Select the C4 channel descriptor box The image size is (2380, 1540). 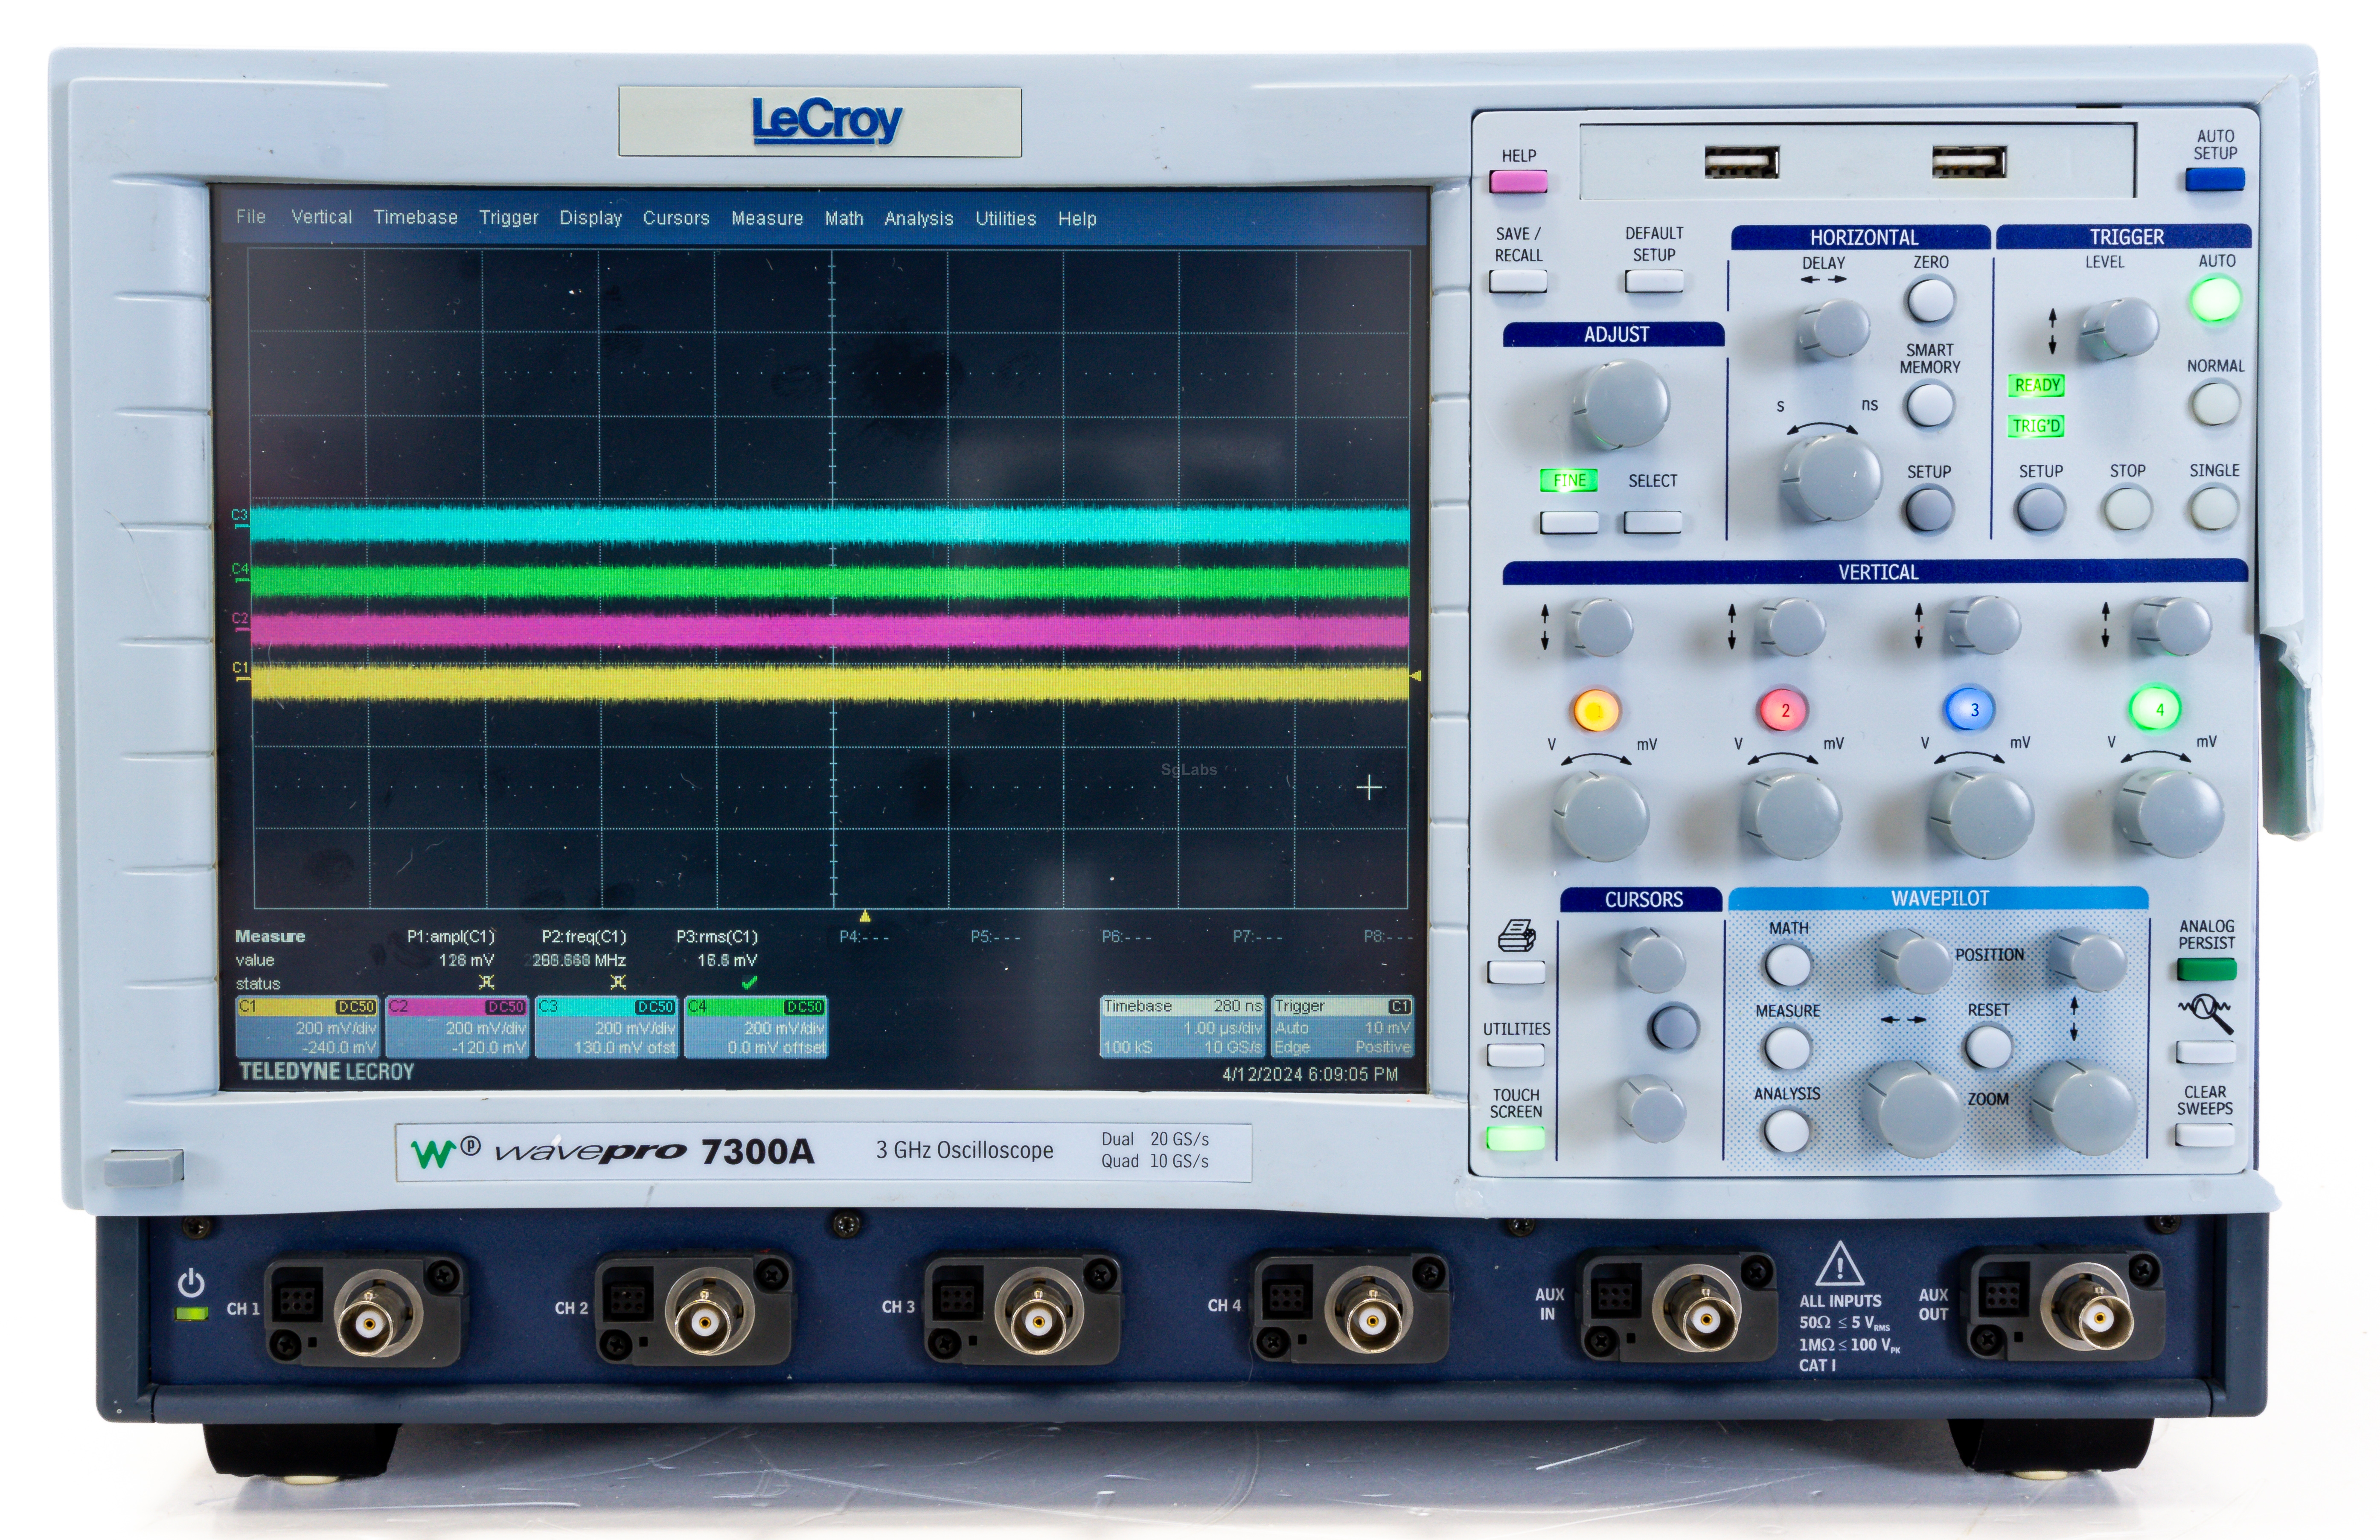coord(756,1027)
